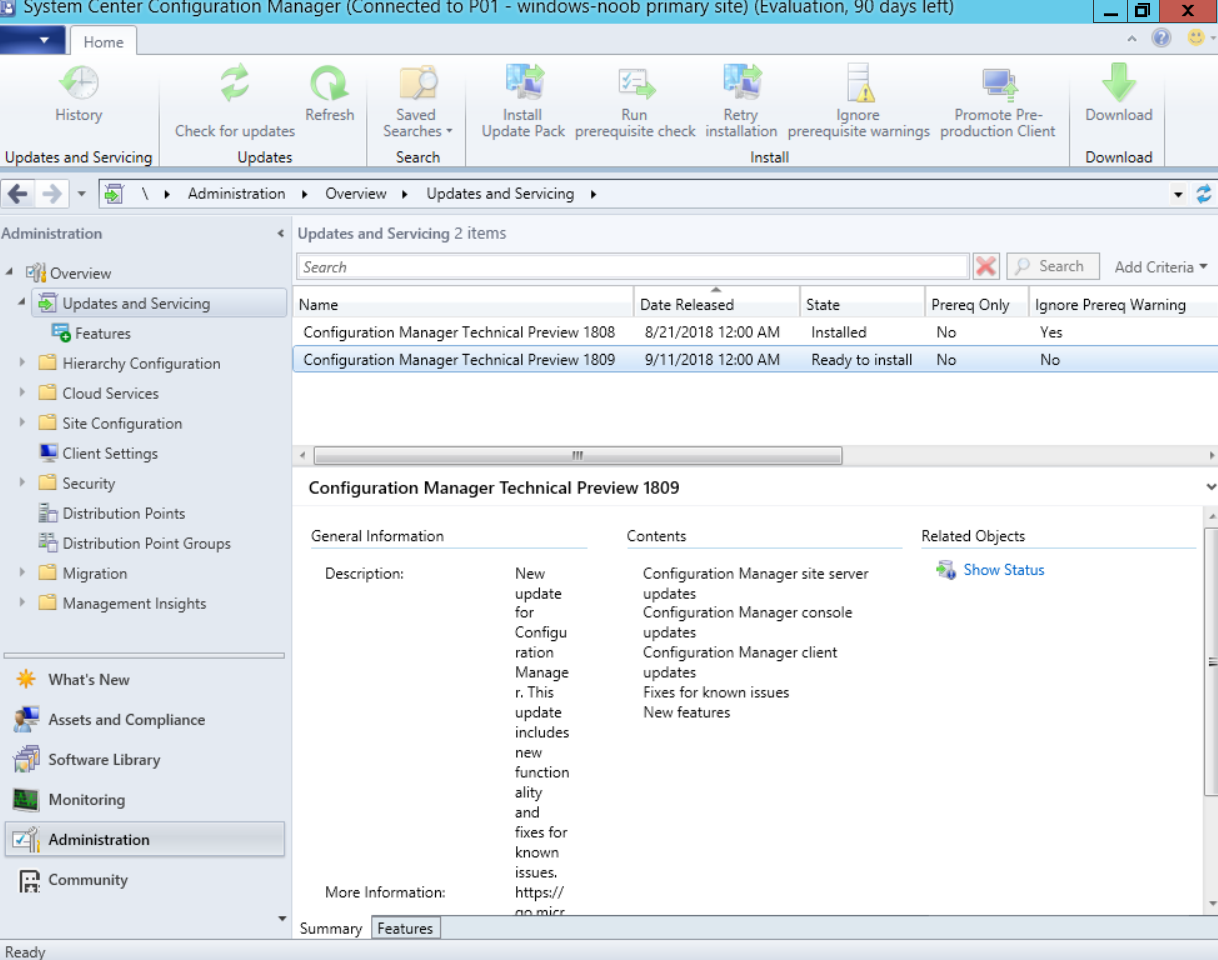1218x960 pixels.
Task: Click the ribbon help question icon
Action: (1161, 38)
